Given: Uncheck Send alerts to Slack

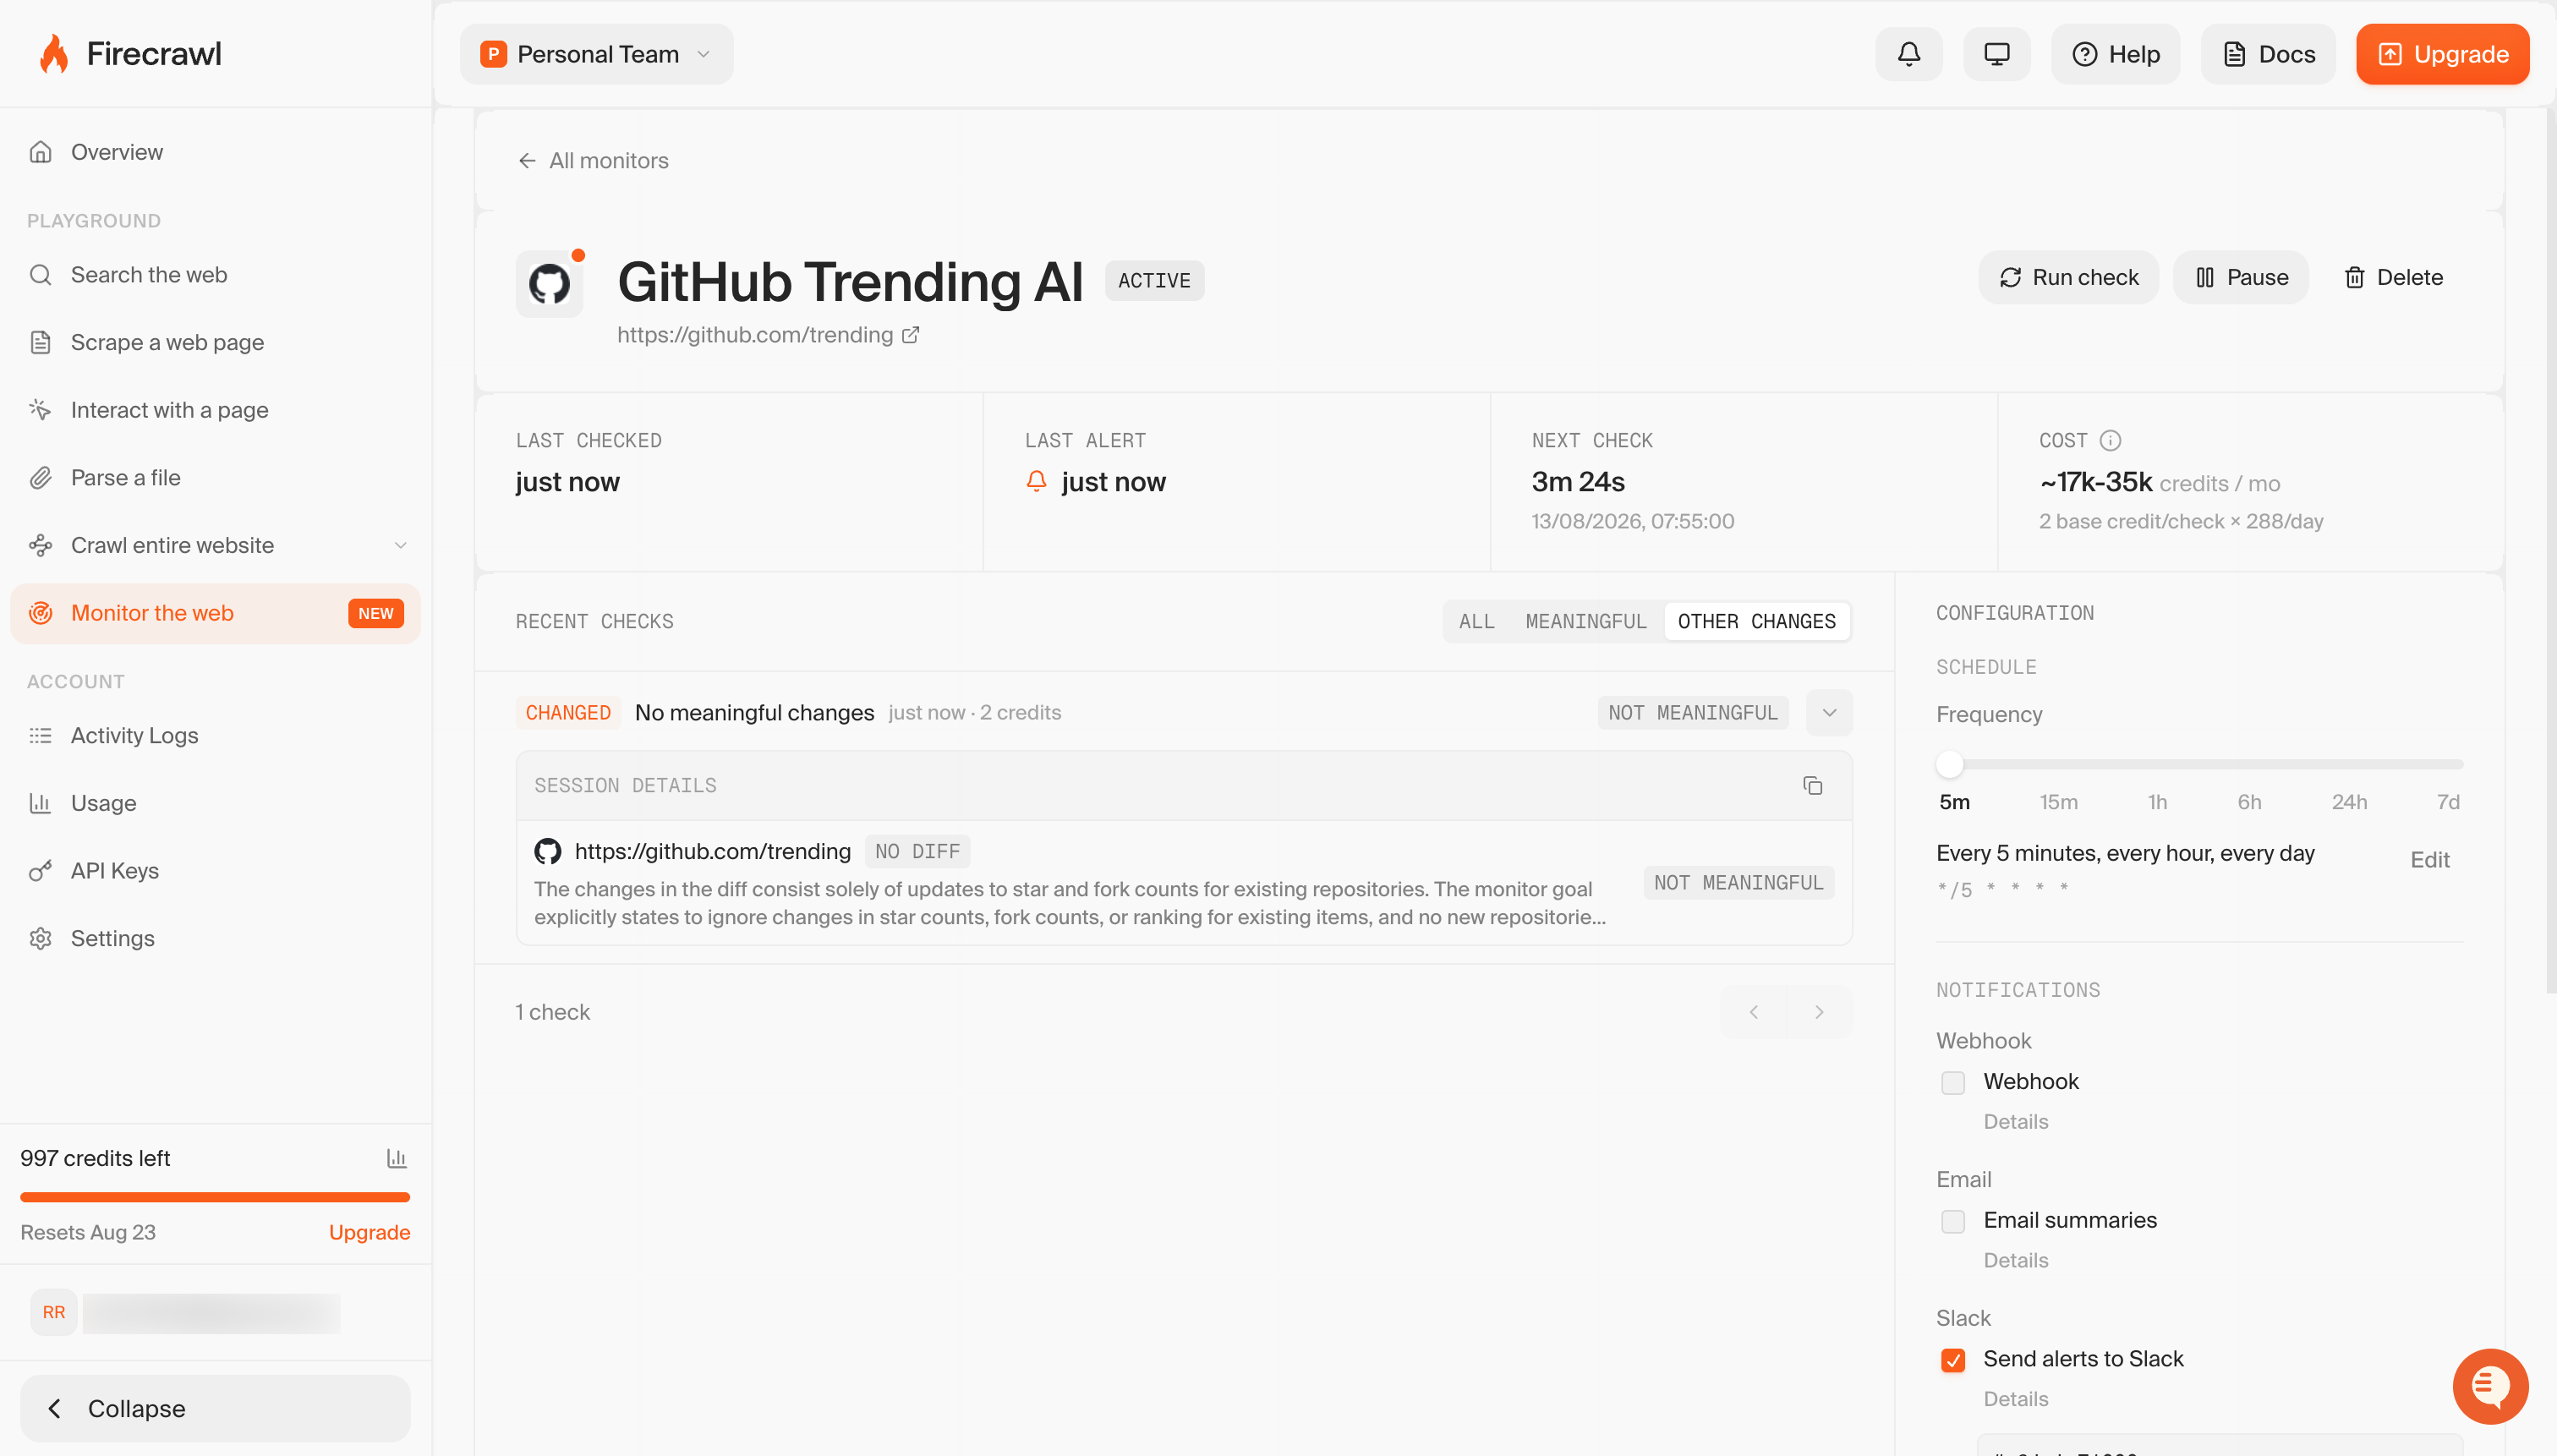Looking at the screenshot, I should 1952,1361.
